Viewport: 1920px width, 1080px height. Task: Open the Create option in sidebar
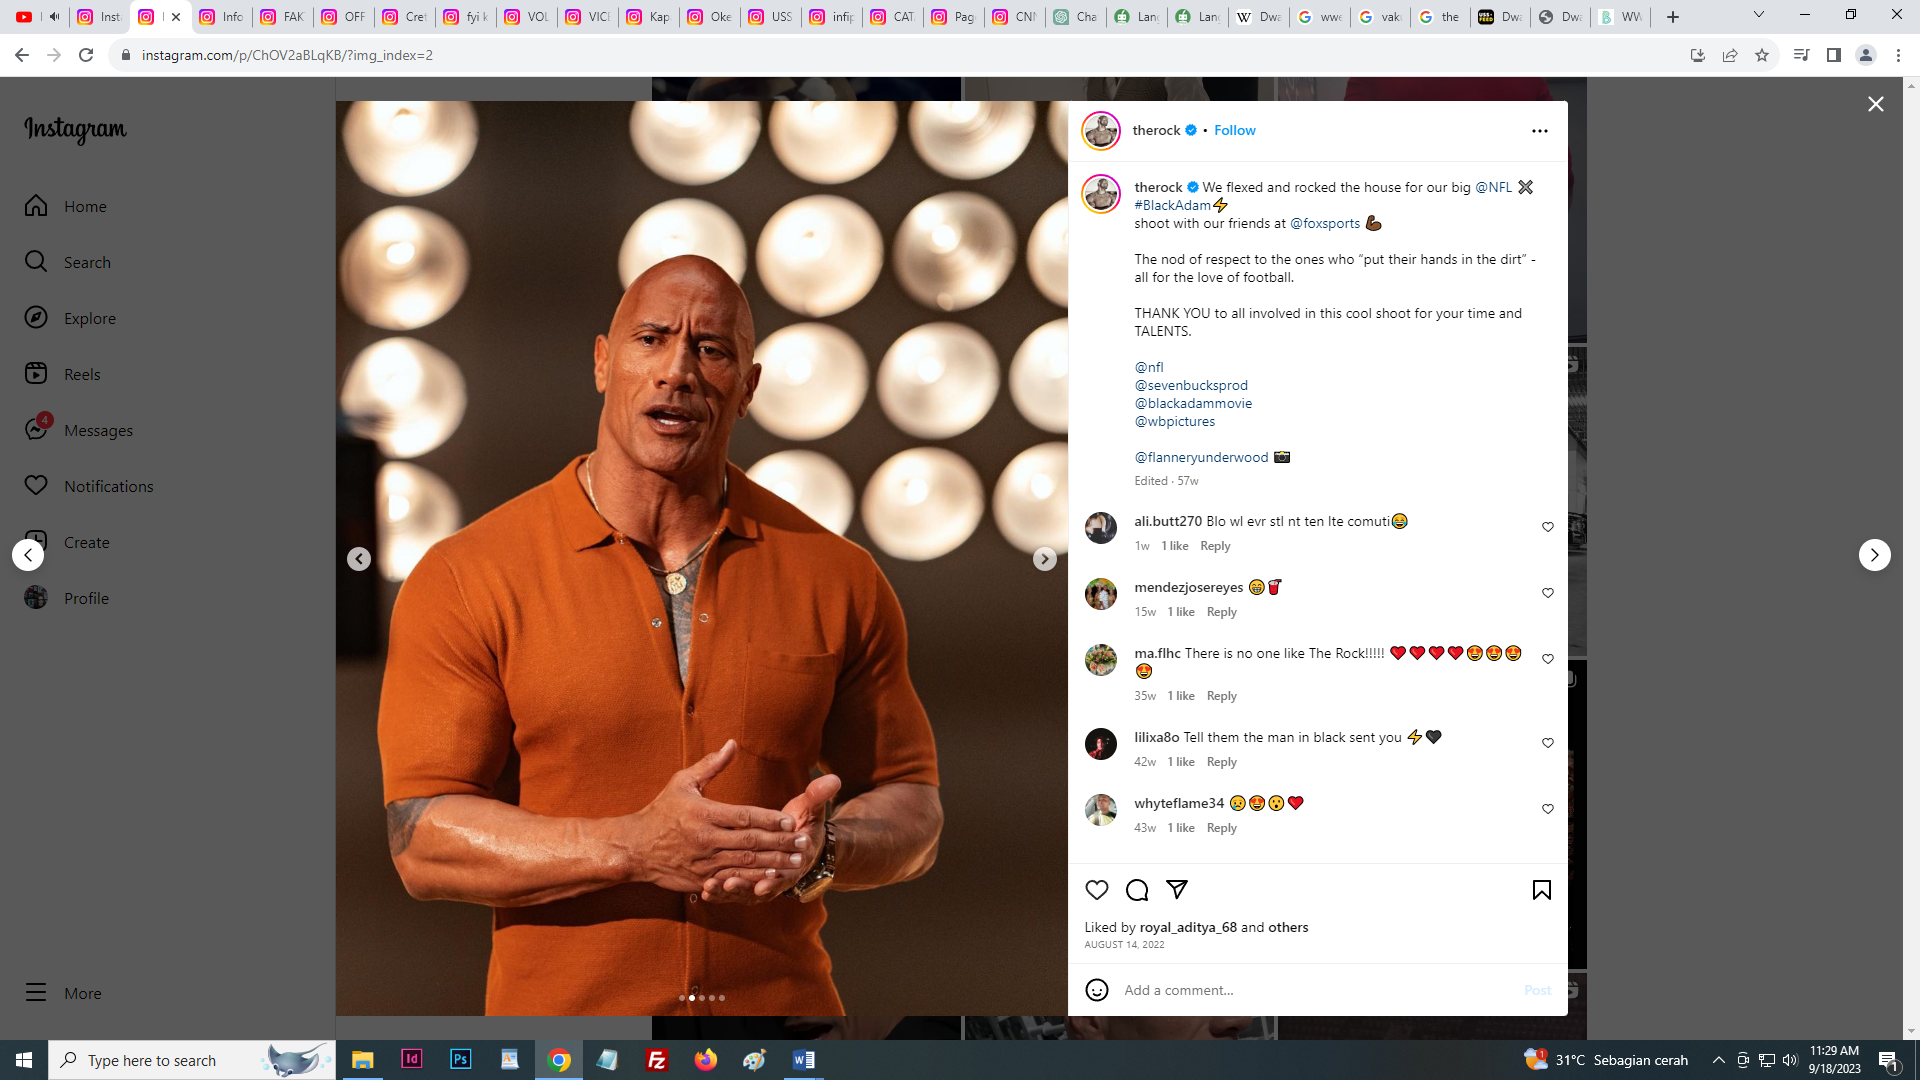[67, 542]
